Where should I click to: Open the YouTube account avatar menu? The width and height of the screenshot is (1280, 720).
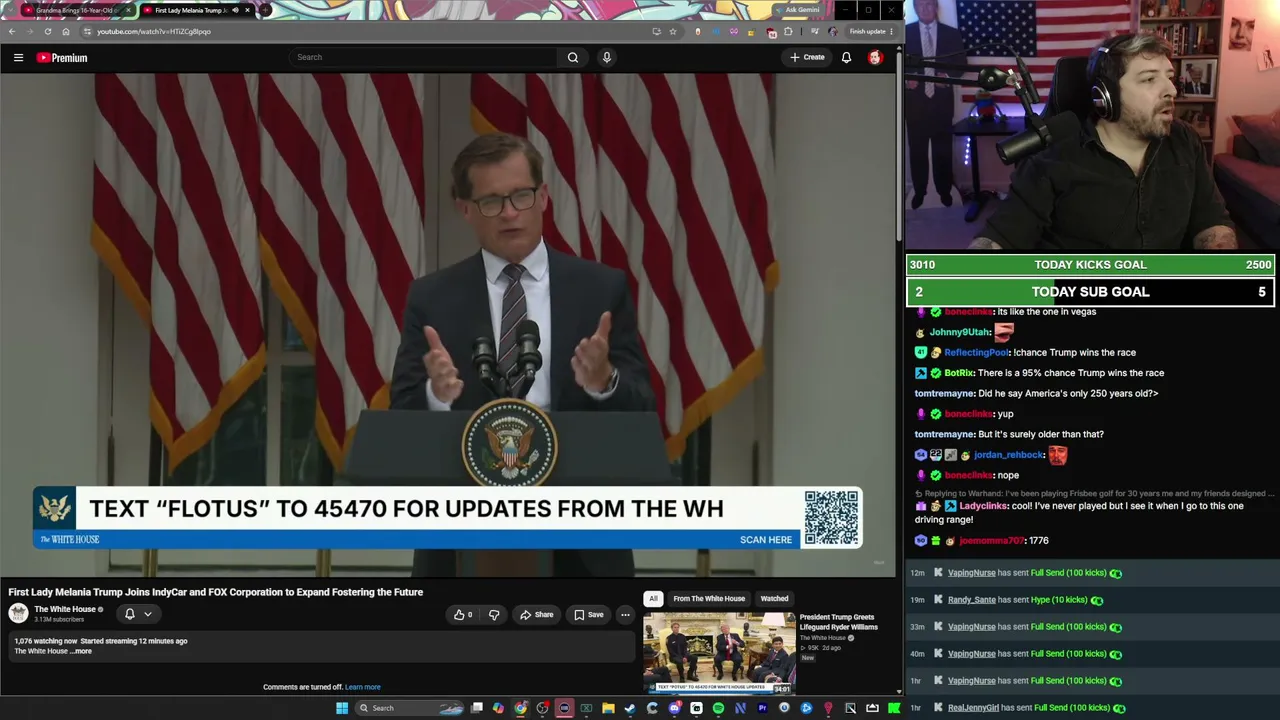click(875, 57)
